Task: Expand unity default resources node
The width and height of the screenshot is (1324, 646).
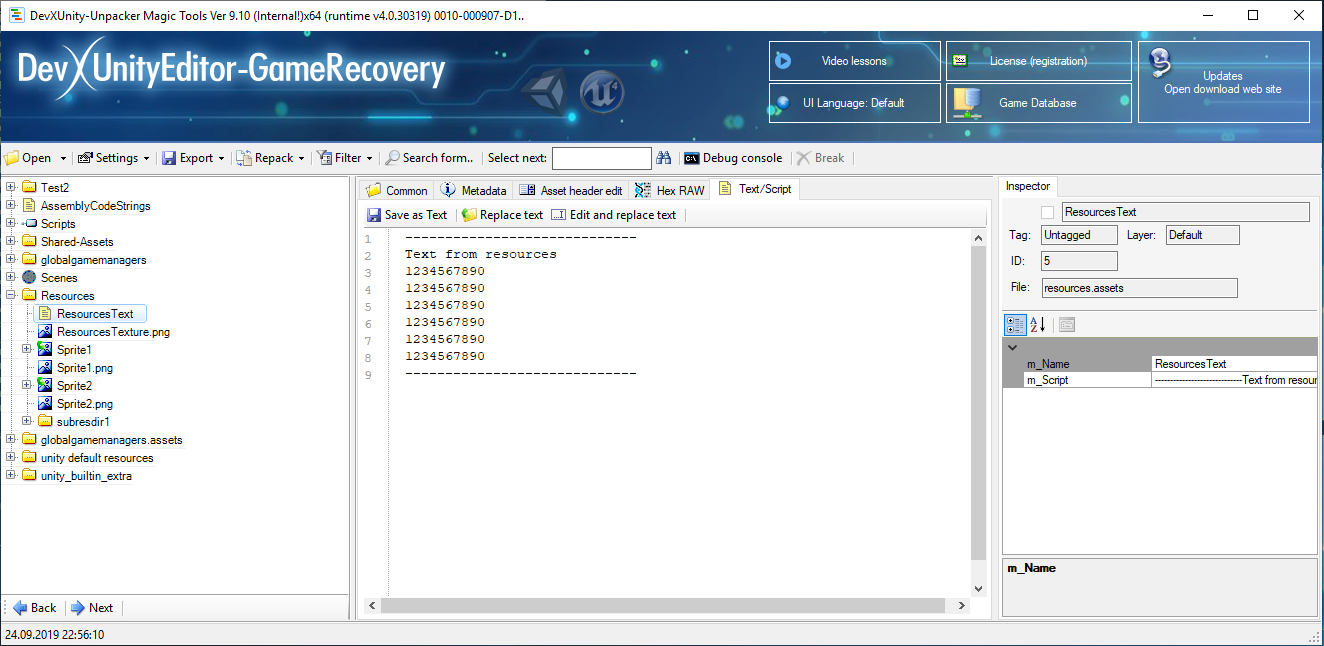Action: 11,457
